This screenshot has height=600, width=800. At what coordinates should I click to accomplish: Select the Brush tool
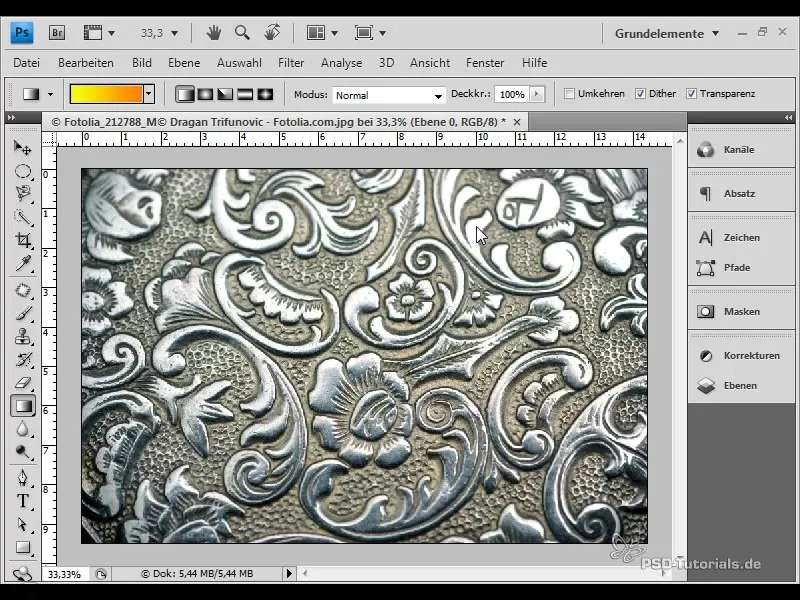click(x=22, y=313)
